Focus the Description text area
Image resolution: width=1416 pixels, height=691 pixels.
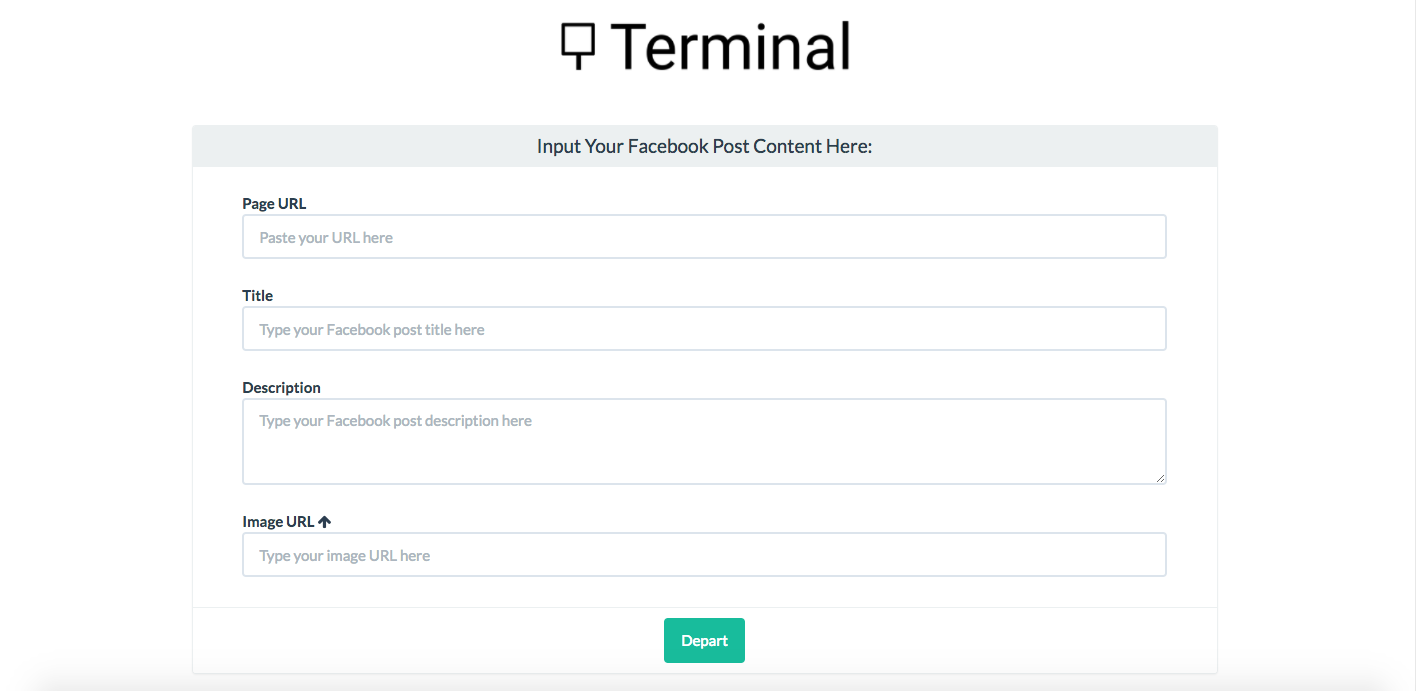tap(704, 440)
